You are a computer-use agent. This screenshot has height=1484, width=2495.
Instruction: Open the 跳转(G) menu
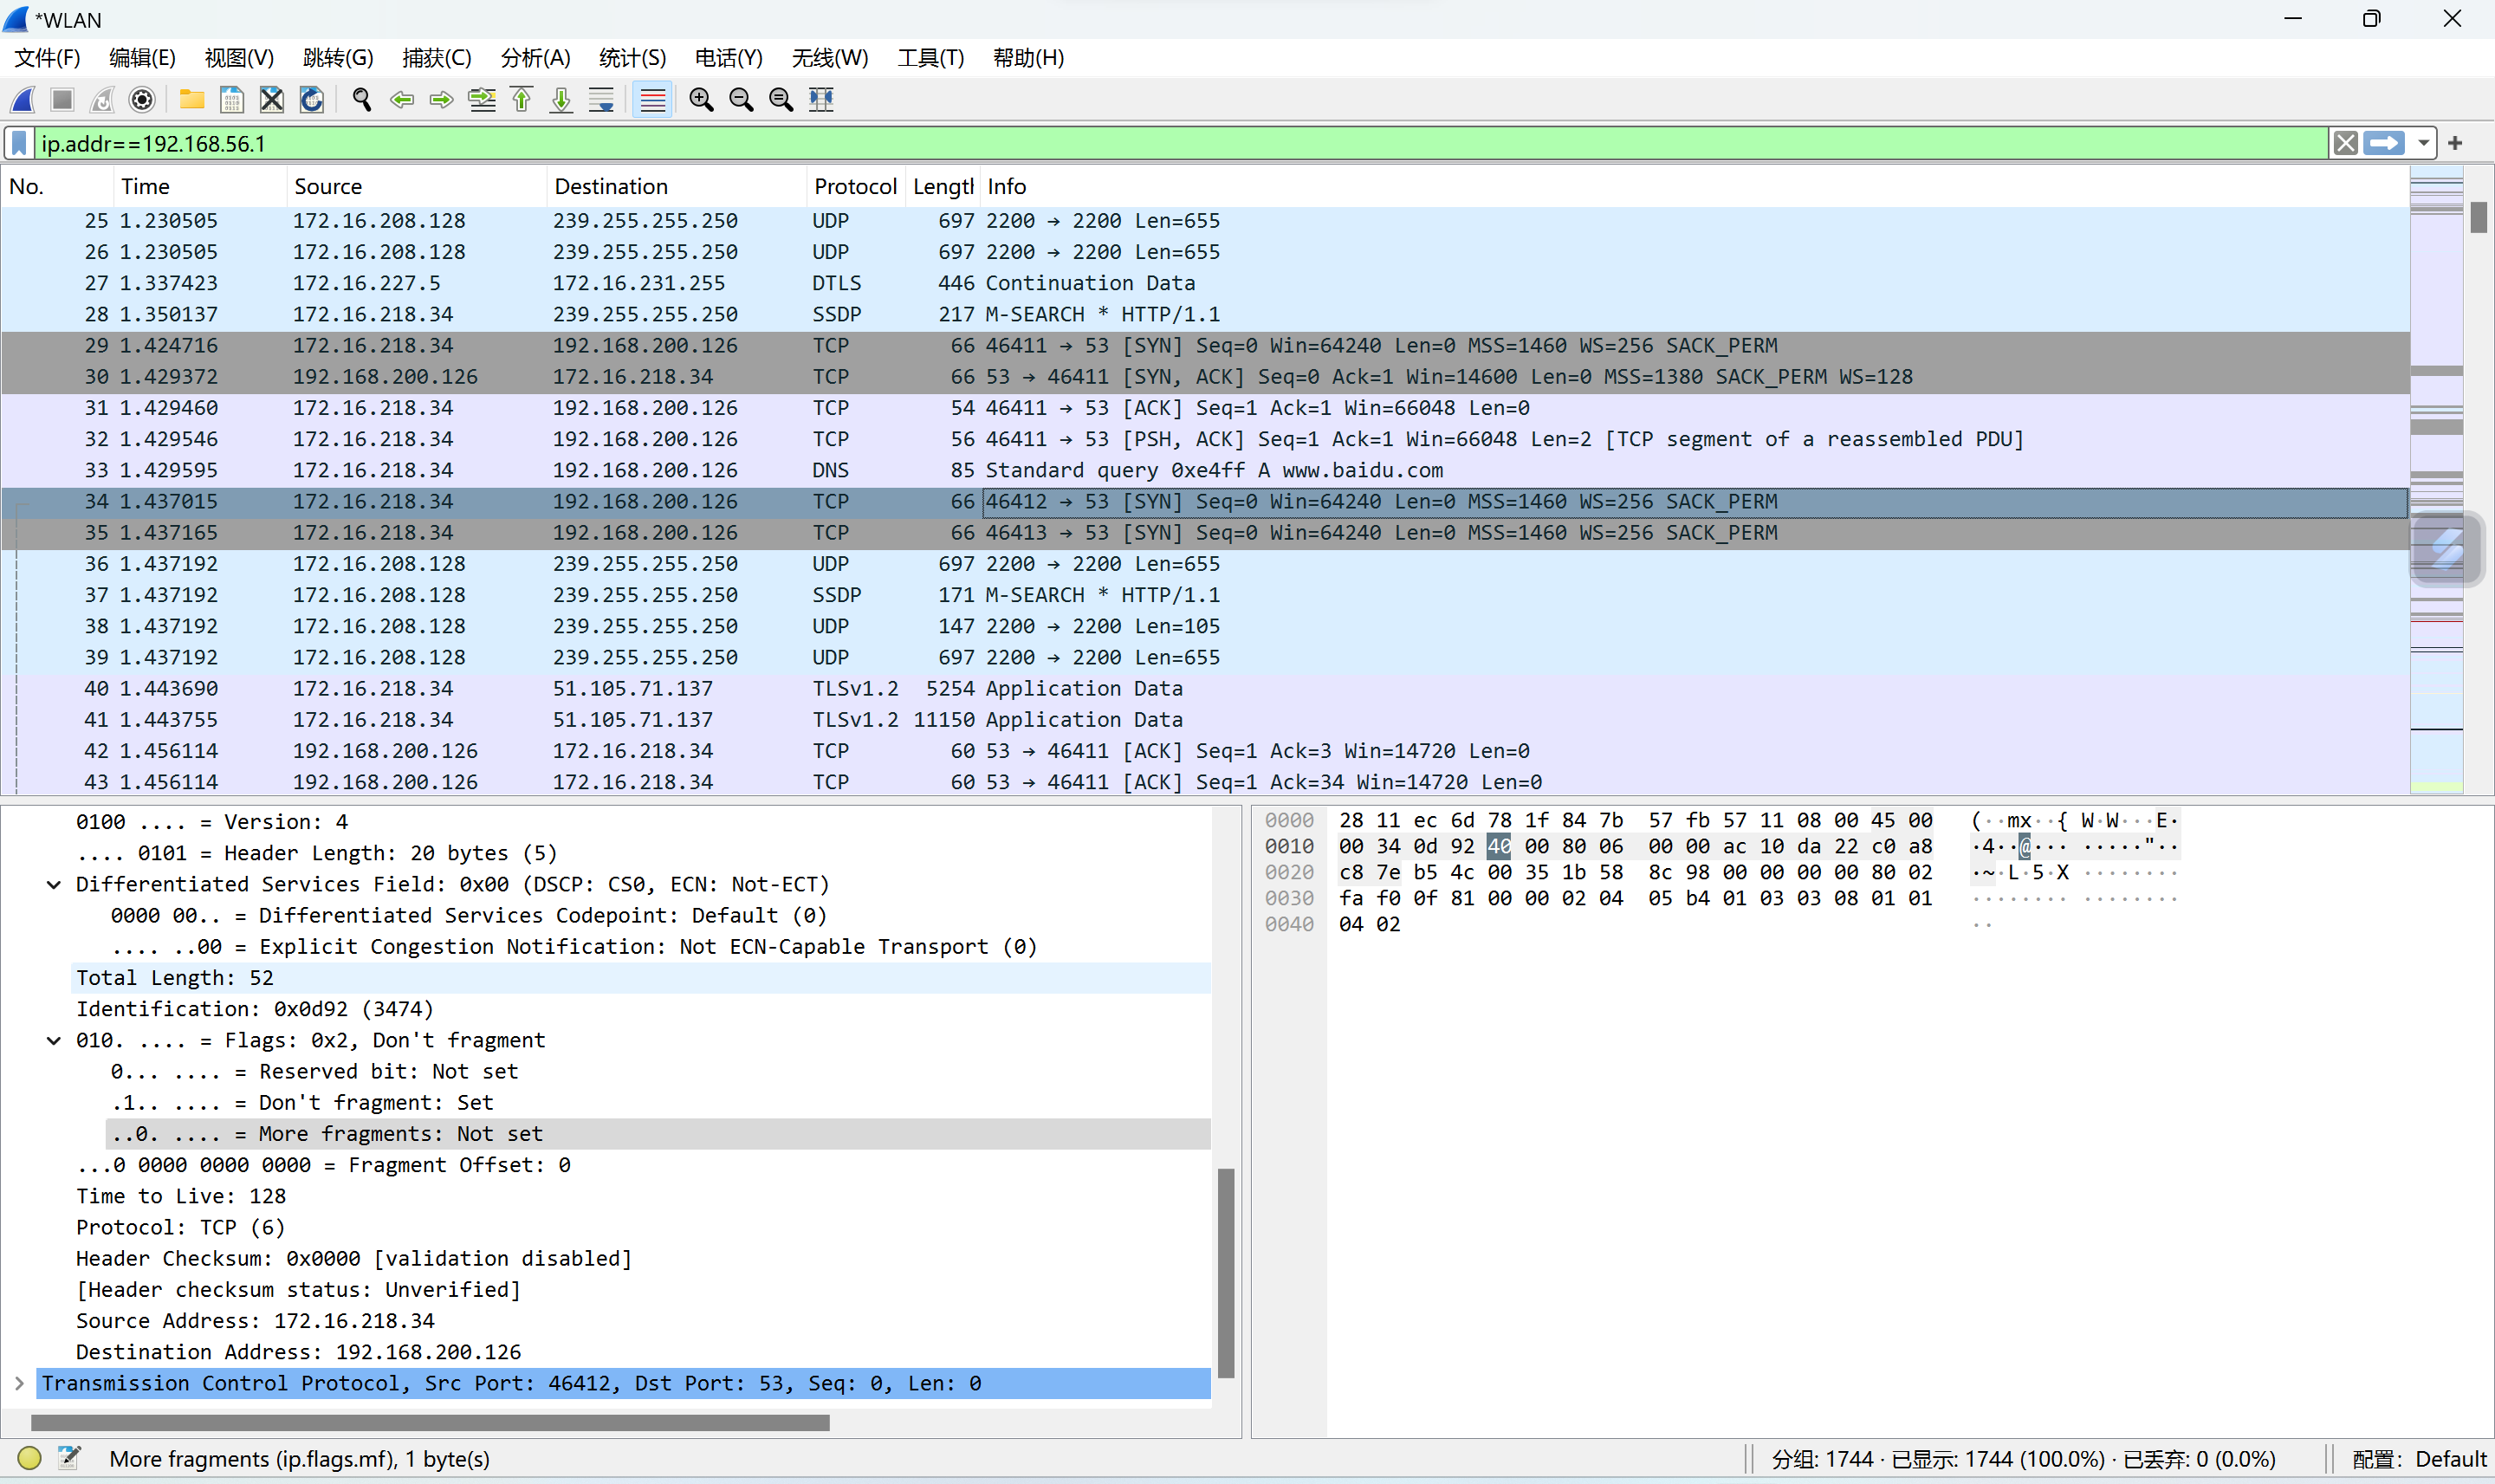pos(338,58)
